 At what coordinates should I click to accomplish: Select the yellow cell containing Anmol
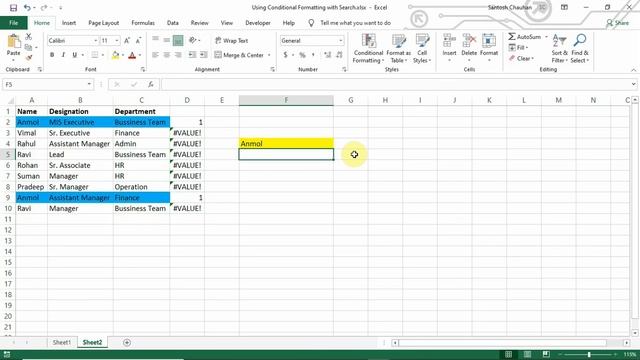pyautogui.click(x=286, y=144)
